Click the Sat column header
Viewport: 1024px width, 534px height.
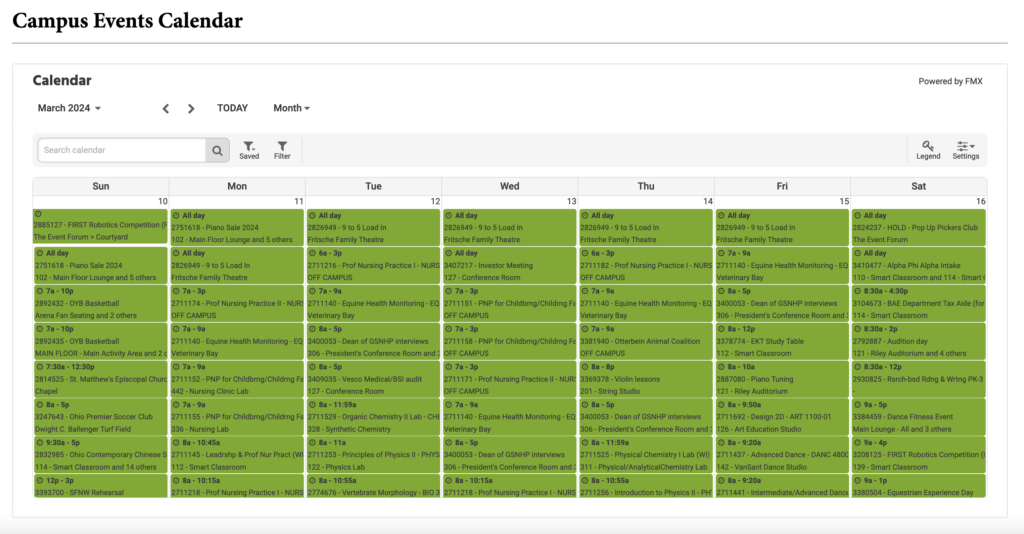tap(918, 186)
